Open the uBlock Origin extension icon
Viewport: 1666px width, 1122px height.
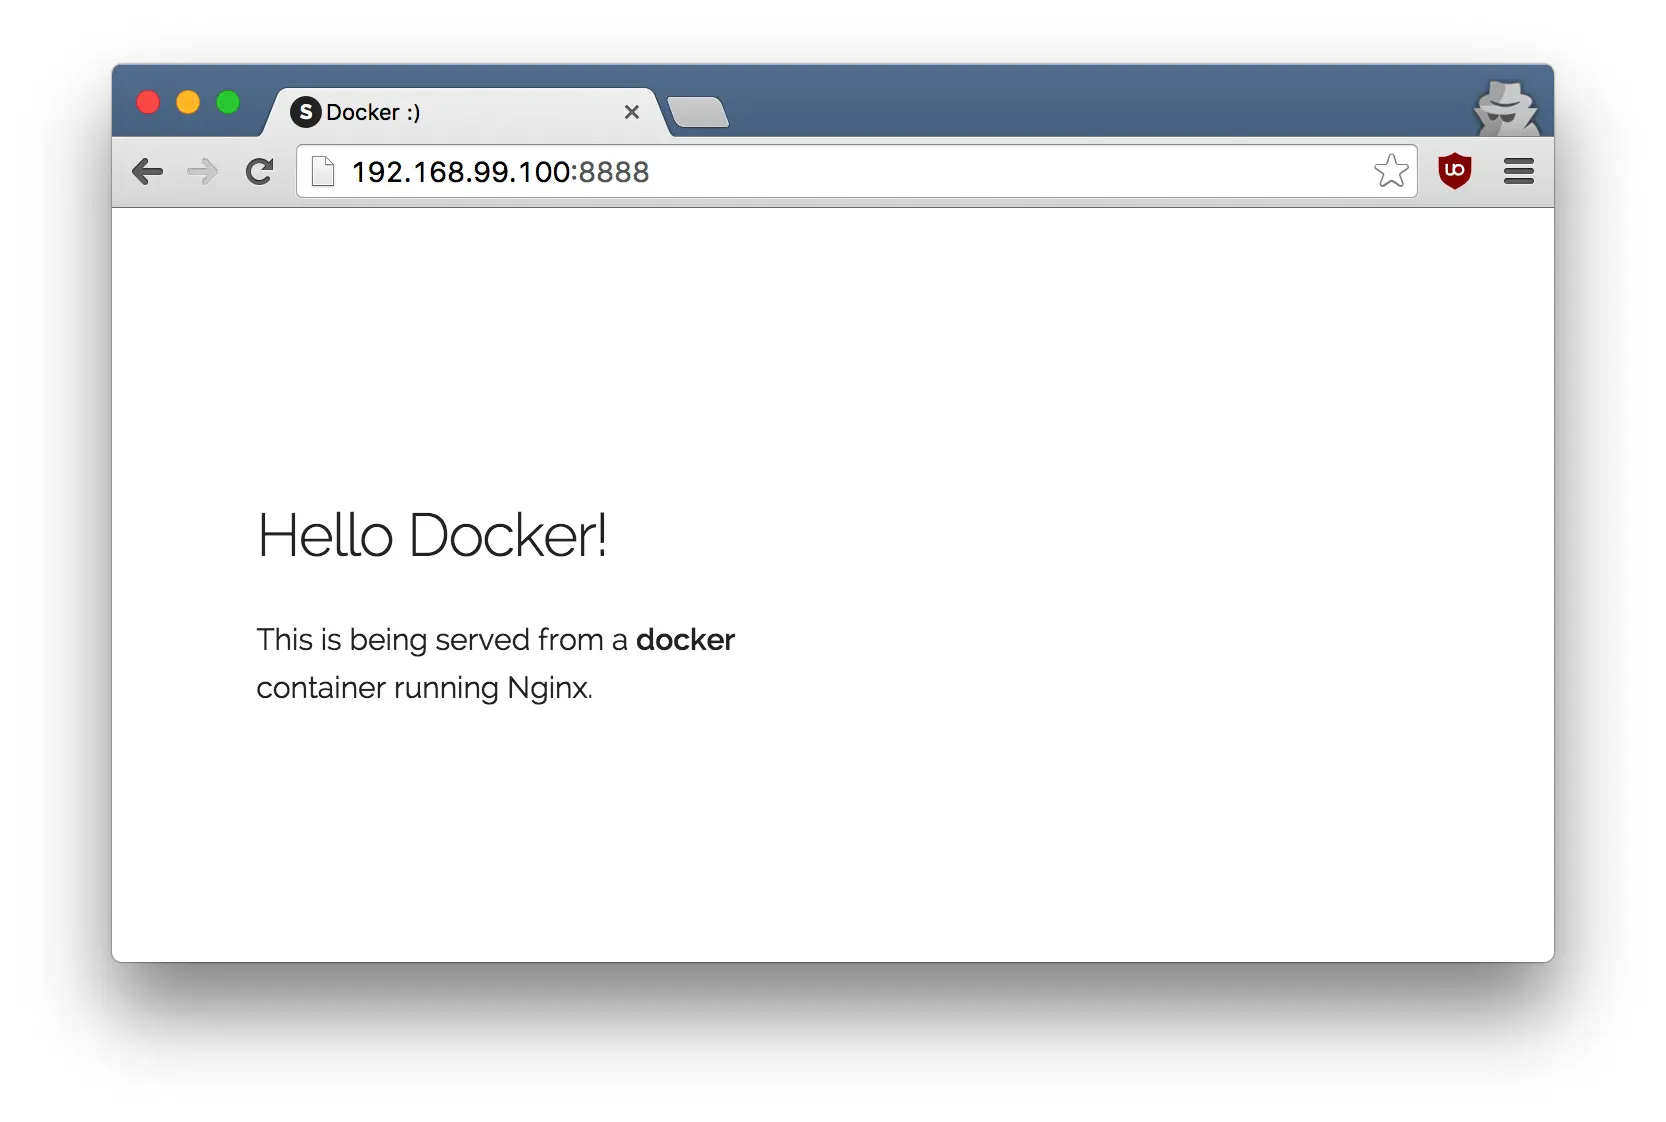pyautogui.click(x=1455, y=171)
